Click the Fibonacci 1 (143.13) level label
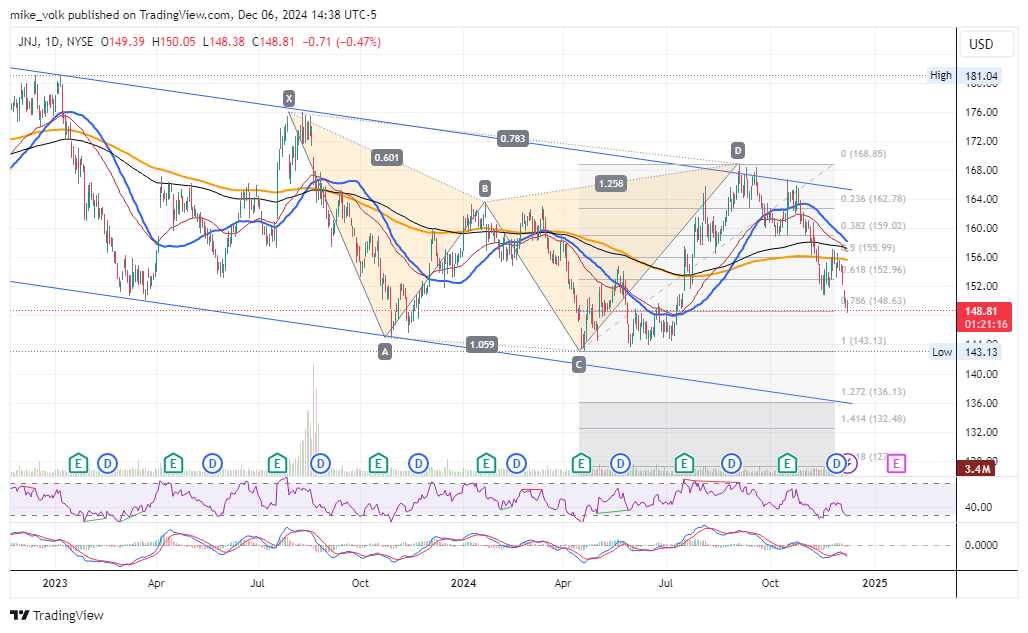This screenshot has width=1028, height=633. (x=863, y=341)
